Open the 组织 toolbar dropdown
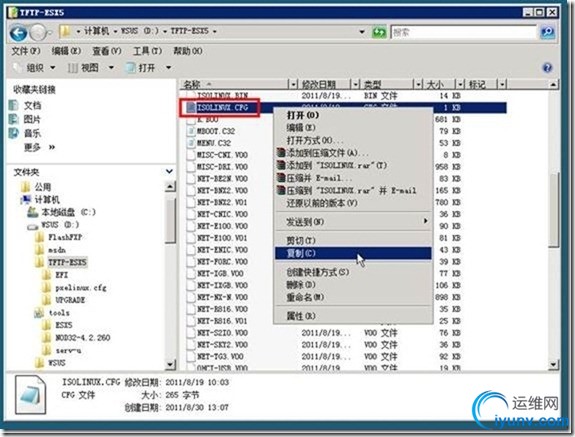 [x=35, y=68]
